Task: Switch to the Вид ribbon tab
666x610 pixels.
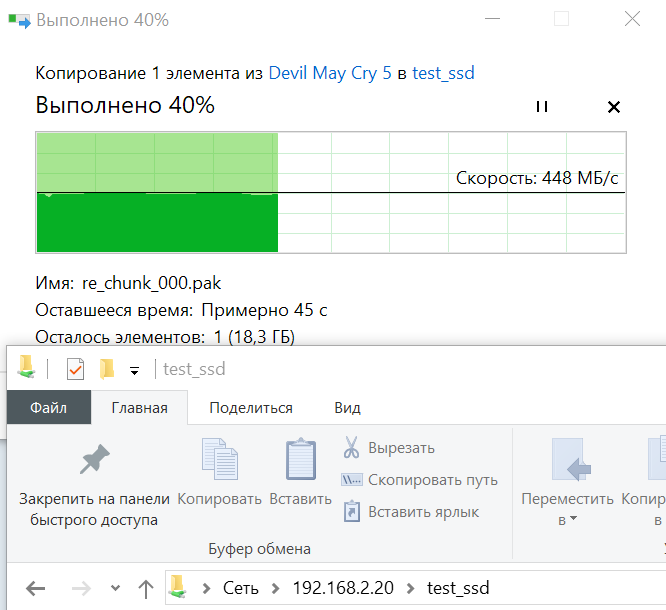Action: coord(347,408)
